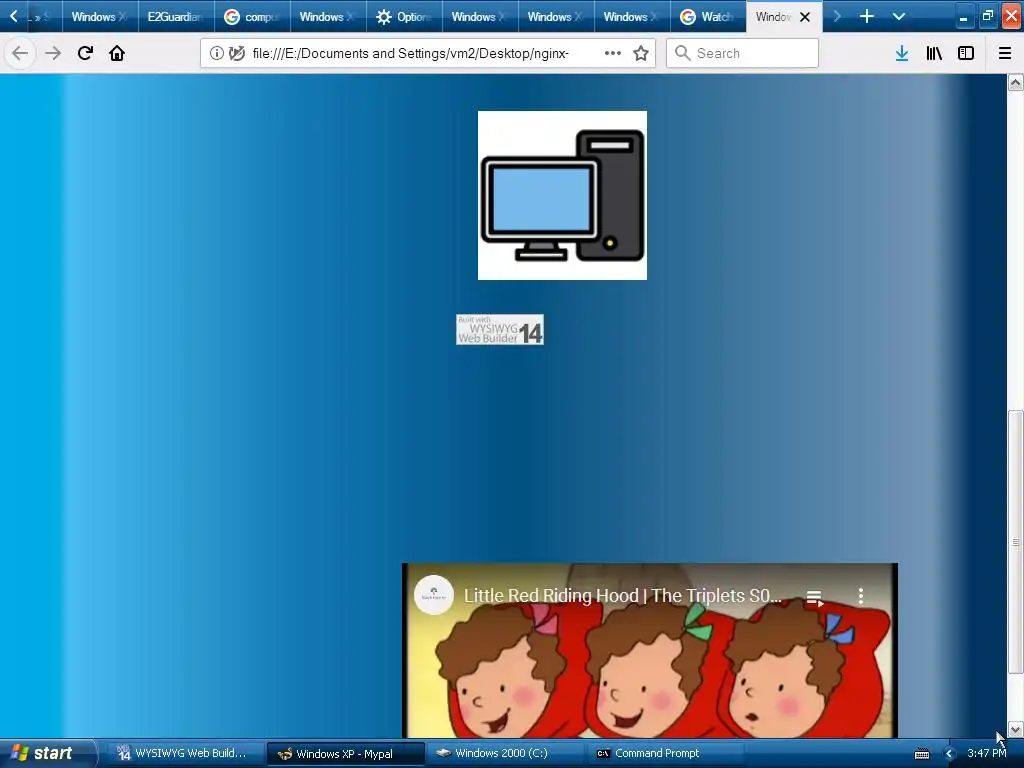Switch to the Google 'compu' tab
1024x768 pixels.
pyautogui.click(x=252, y=17)
